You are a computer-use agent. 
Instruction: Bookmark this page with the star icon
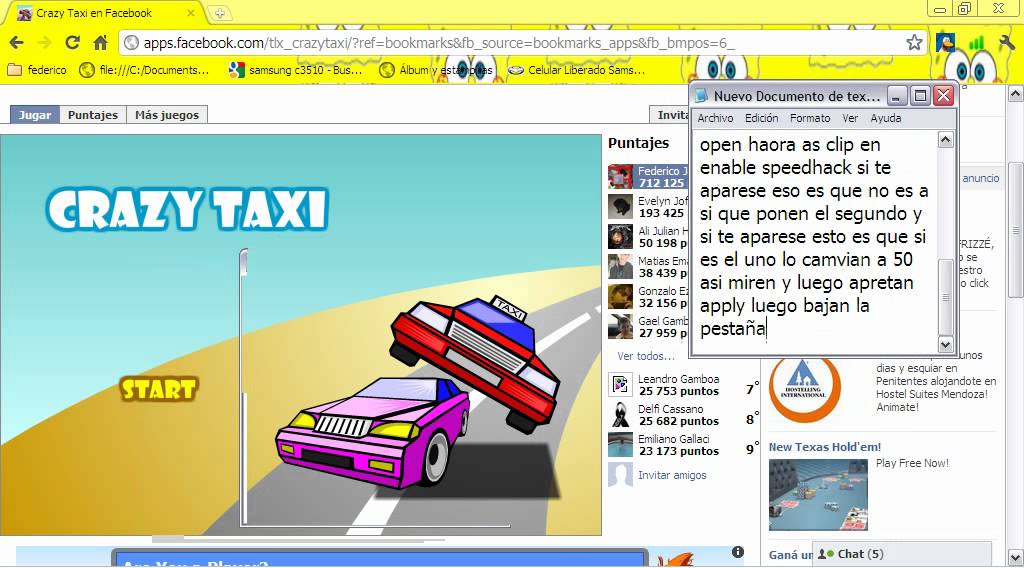click(x=914, y=43)
